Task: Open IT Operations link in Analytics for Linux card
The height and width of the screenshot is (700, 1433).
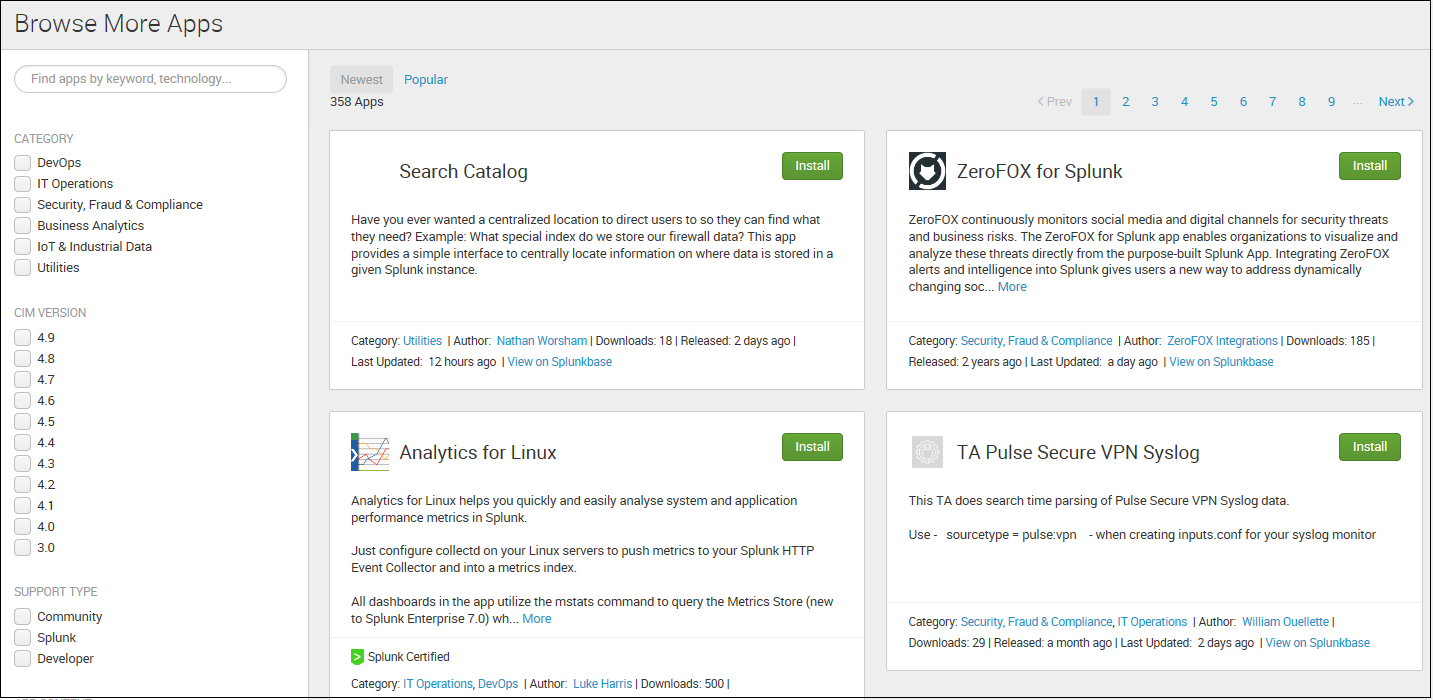Action: pos(437,684)
